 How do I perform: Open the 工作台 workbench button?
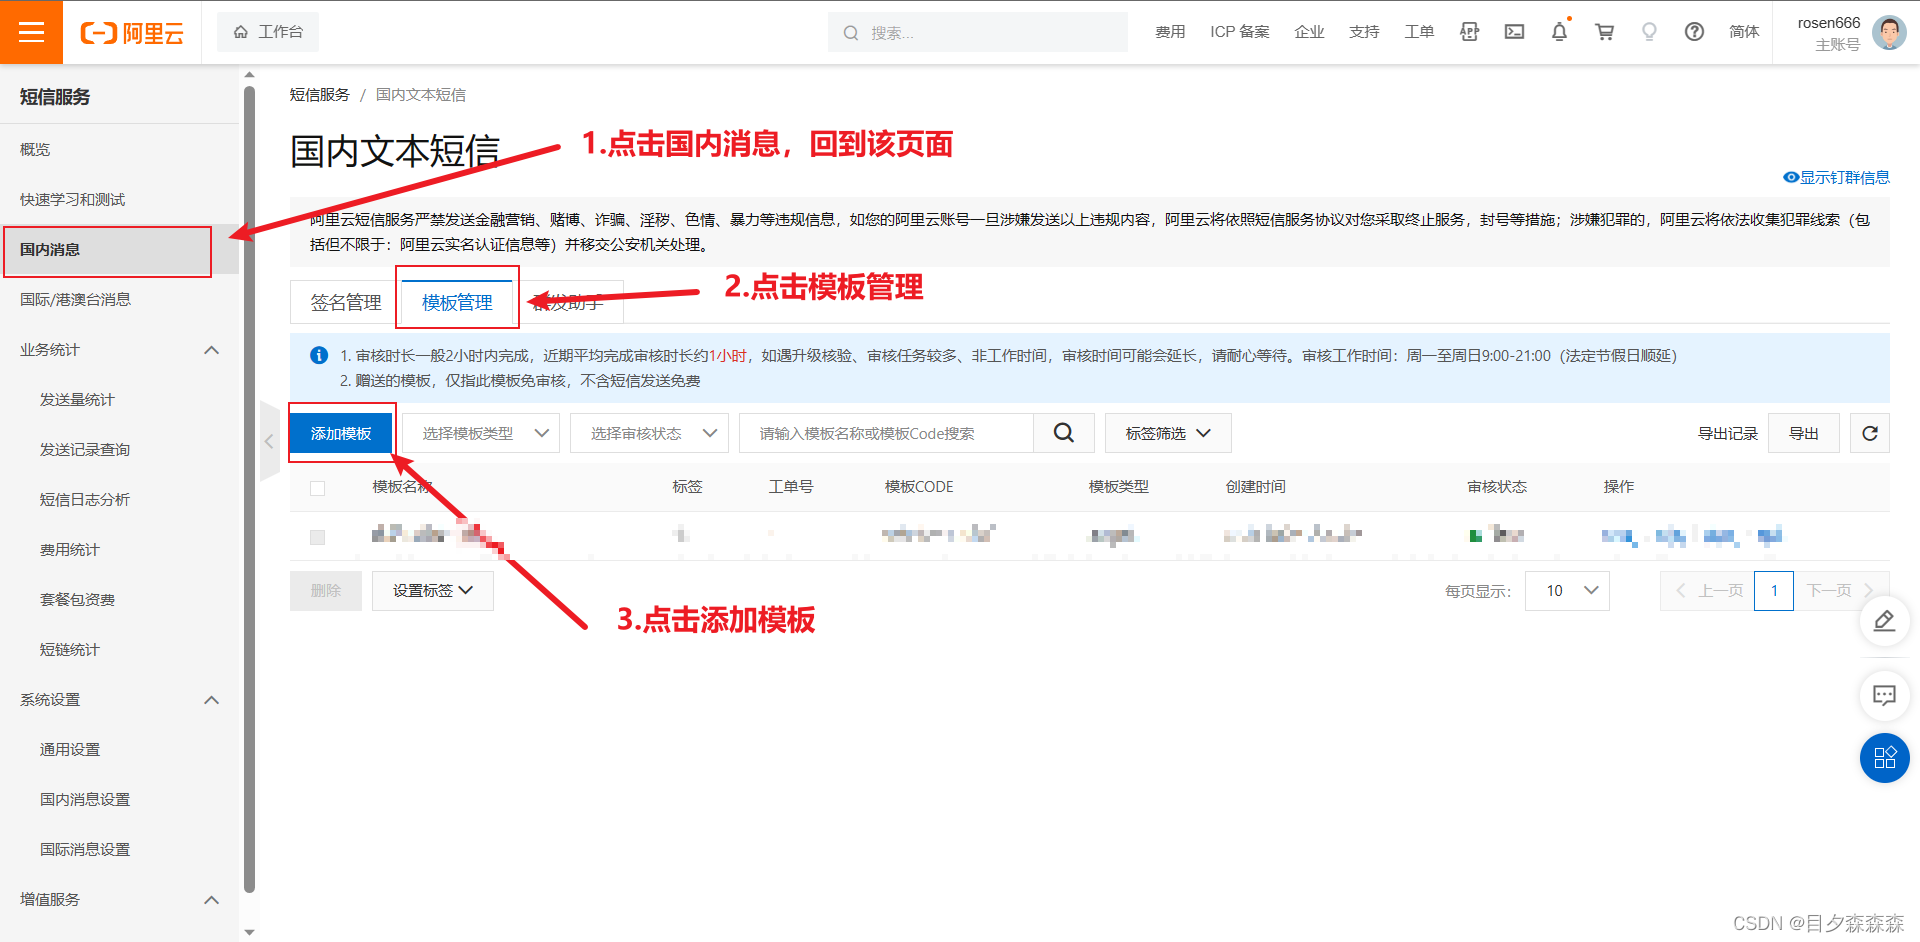pos(268,32)
